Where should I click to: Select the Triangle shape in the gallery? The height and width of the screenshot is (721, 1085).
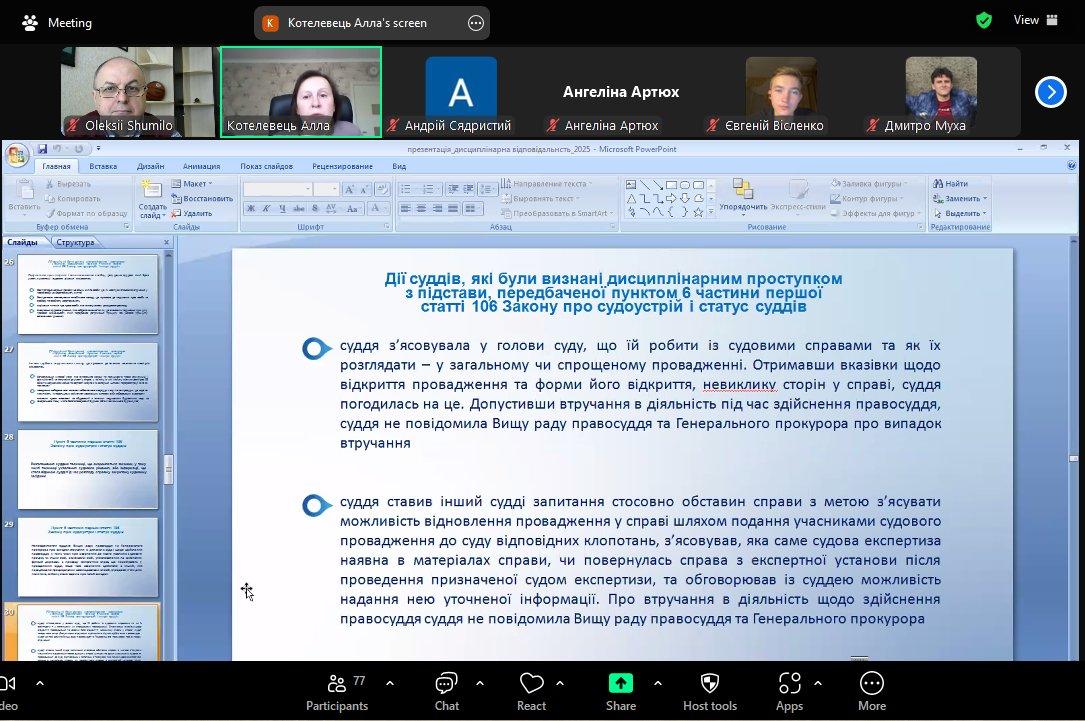(631, 199)
